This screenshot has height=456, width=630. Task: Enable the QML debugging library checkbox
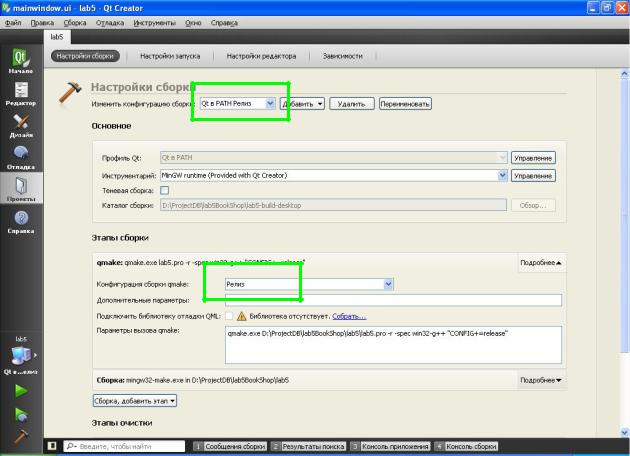click(x=229, y=316)
